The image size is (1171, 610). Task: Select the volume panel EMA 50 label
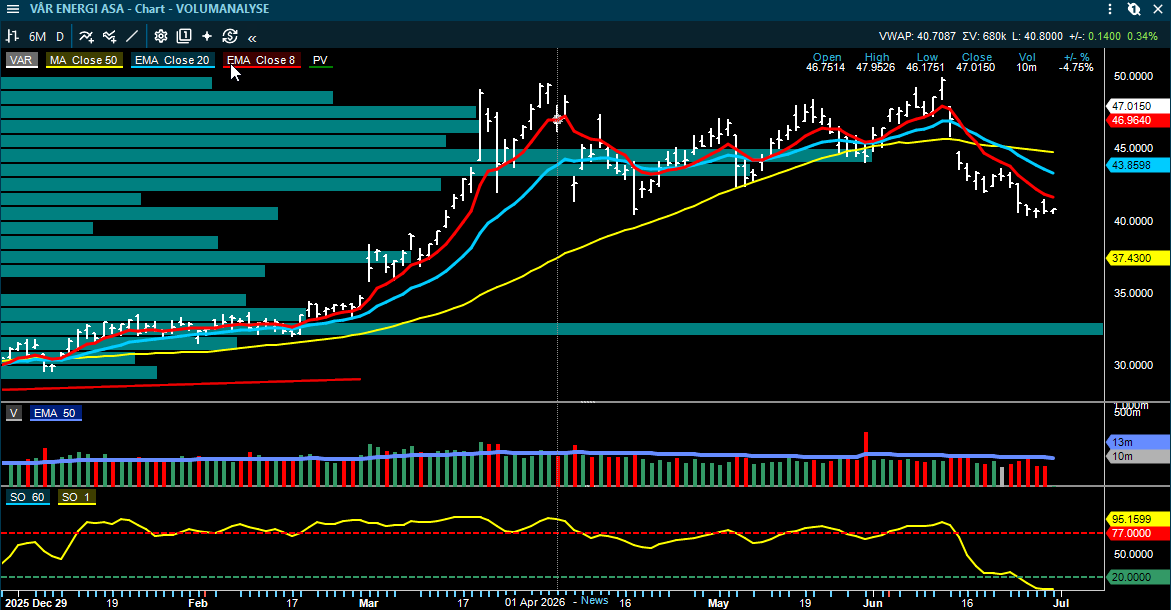click(x=55, y=413)
